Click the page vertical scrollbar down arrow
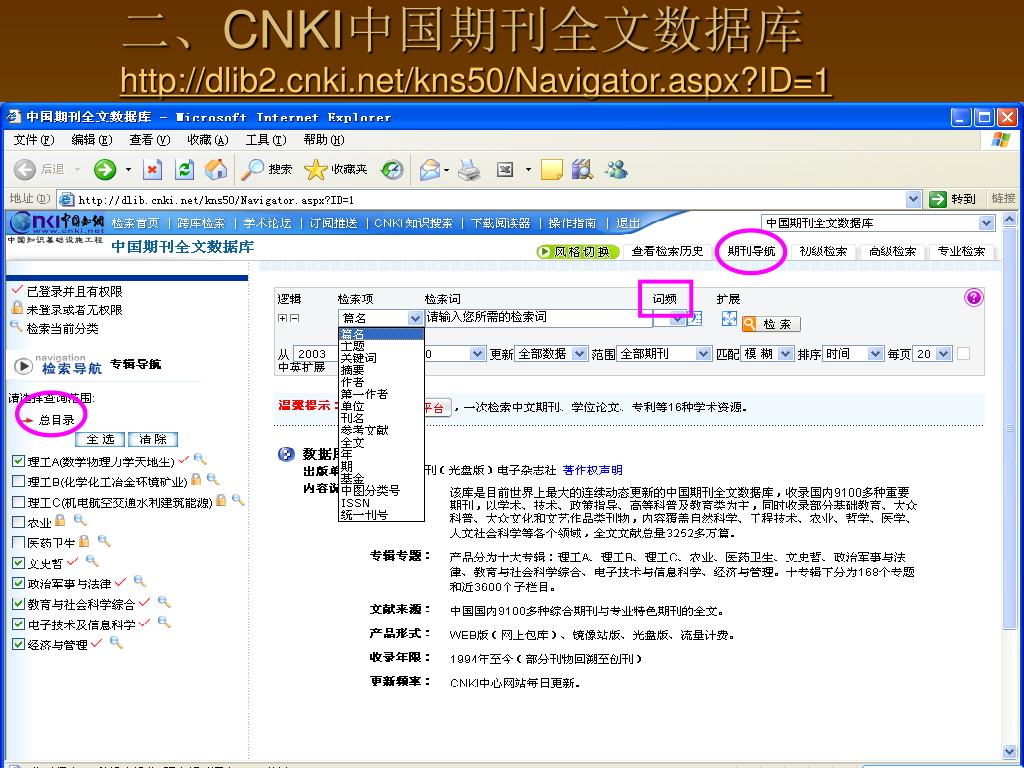 coord(1009,752)
